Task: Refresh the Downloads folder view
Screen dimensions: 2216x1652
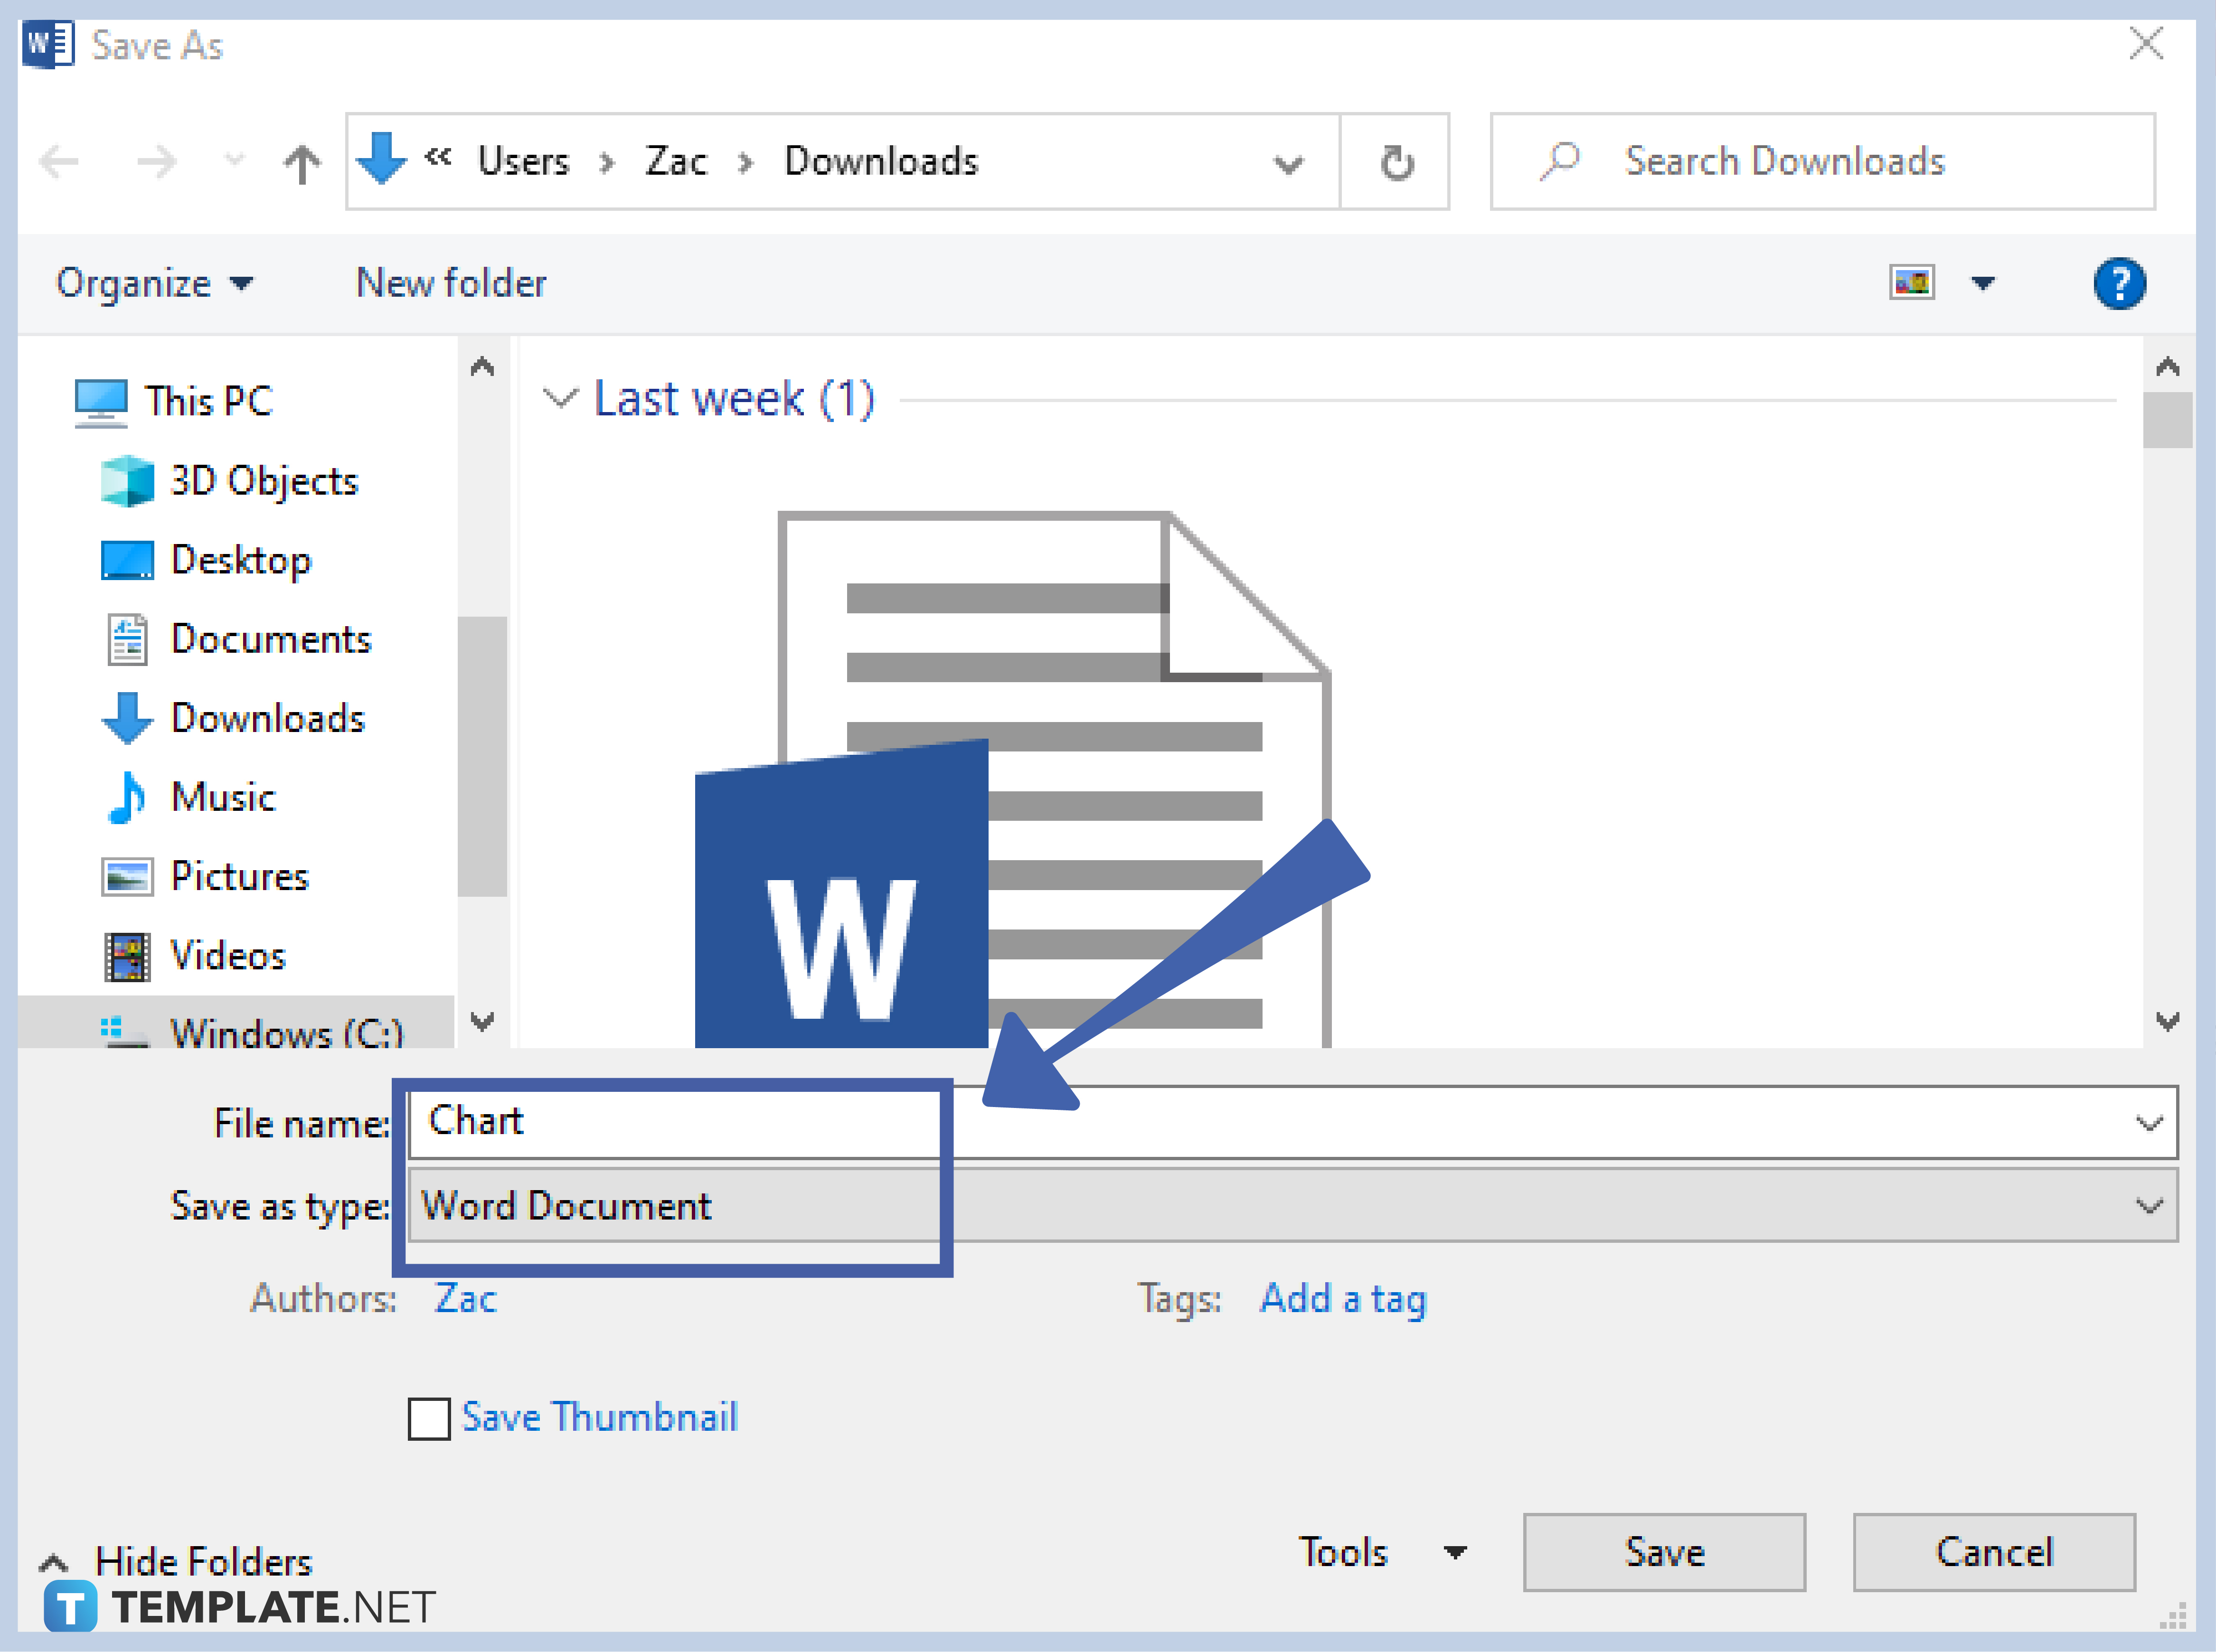Action: [1396, 161]
